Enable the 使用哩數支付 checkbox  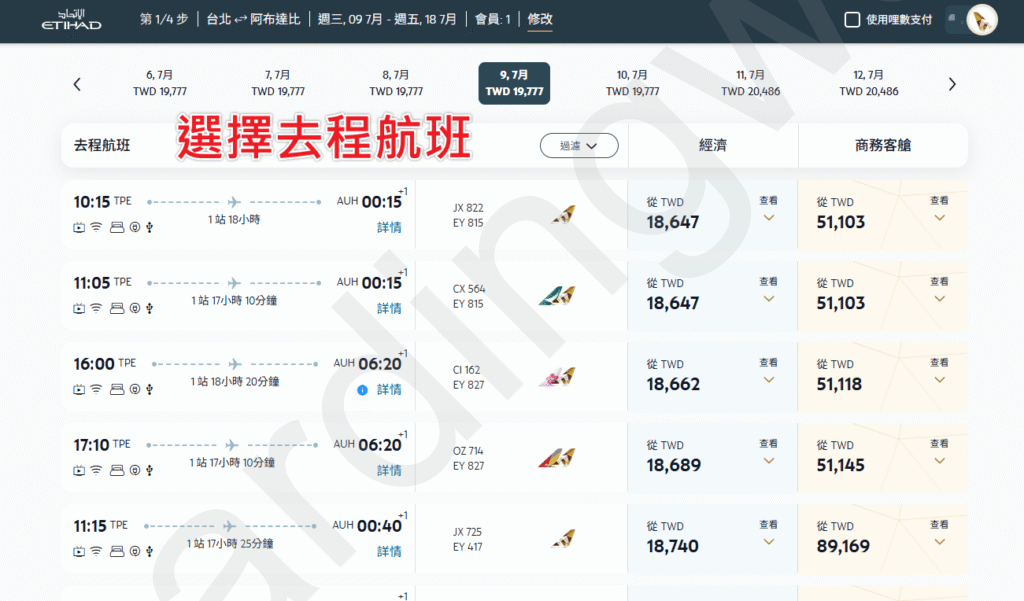coord(852,20)
